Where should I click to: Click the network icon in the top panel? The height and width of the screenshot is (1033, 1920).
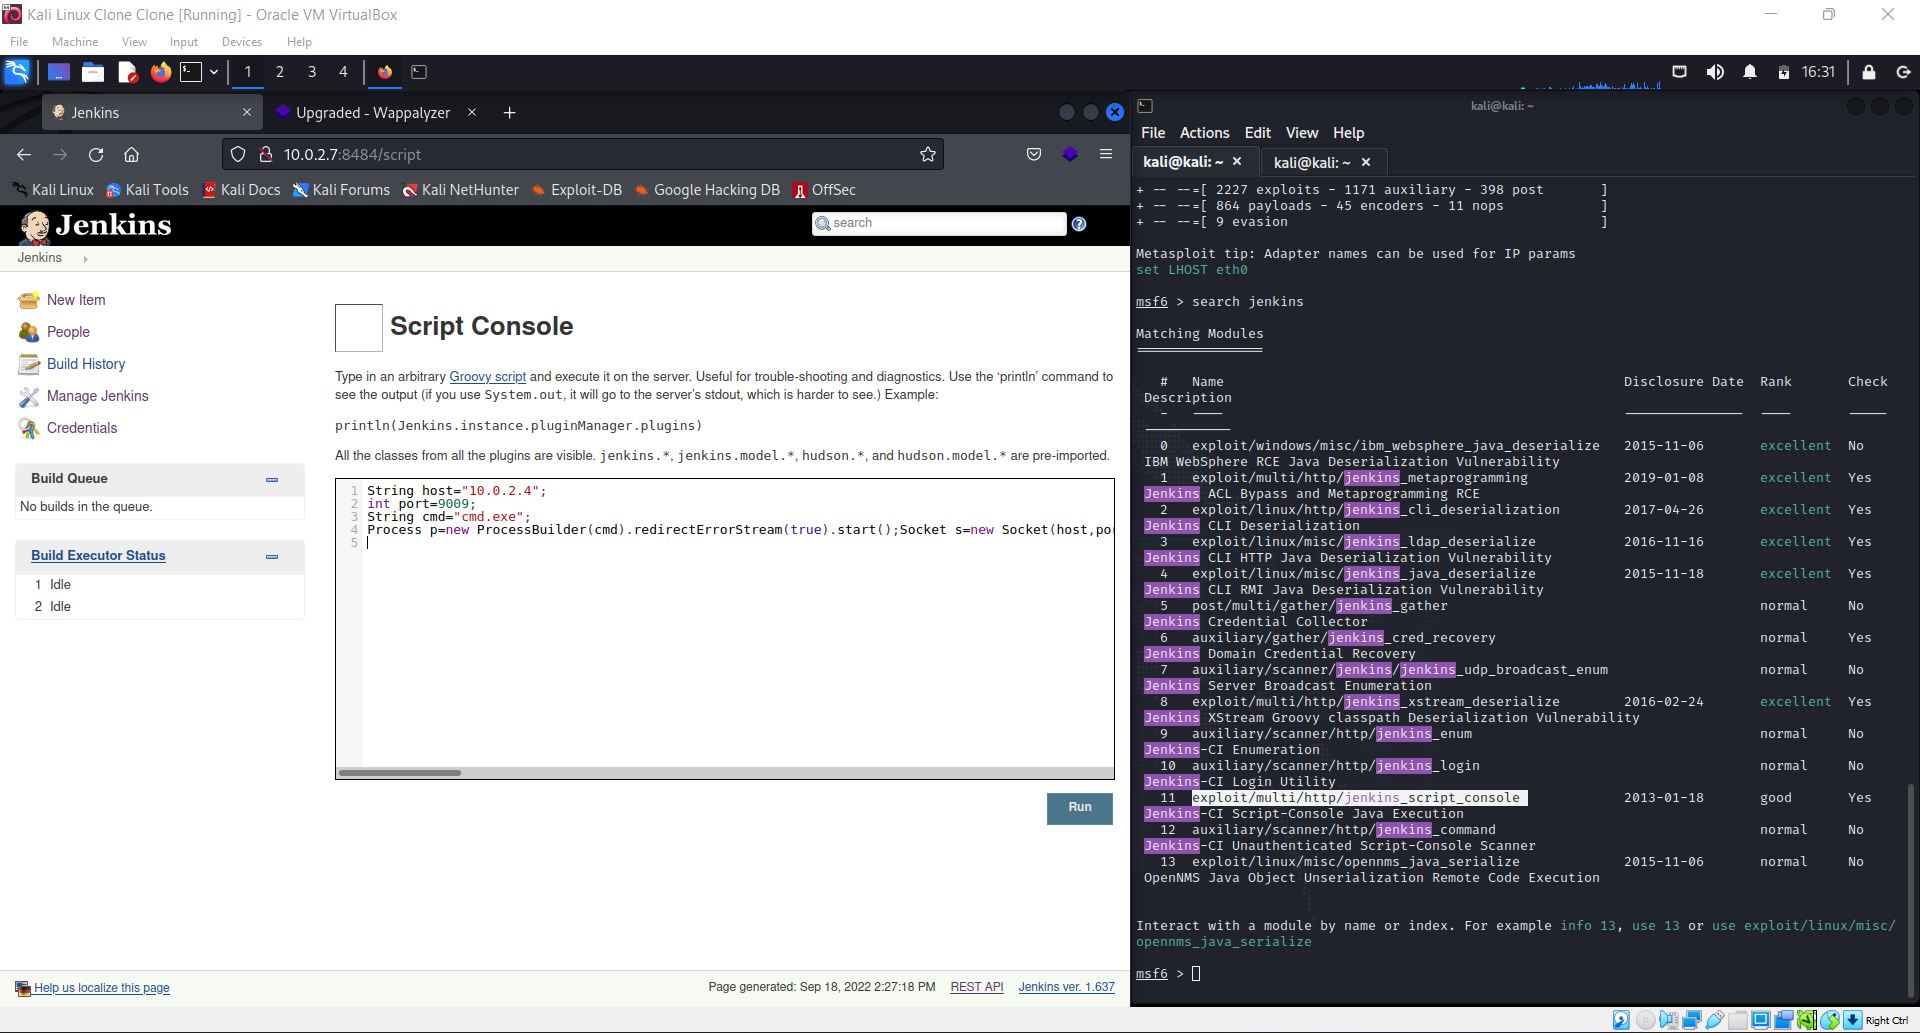pyautogui.click(x=1679, y=71)
